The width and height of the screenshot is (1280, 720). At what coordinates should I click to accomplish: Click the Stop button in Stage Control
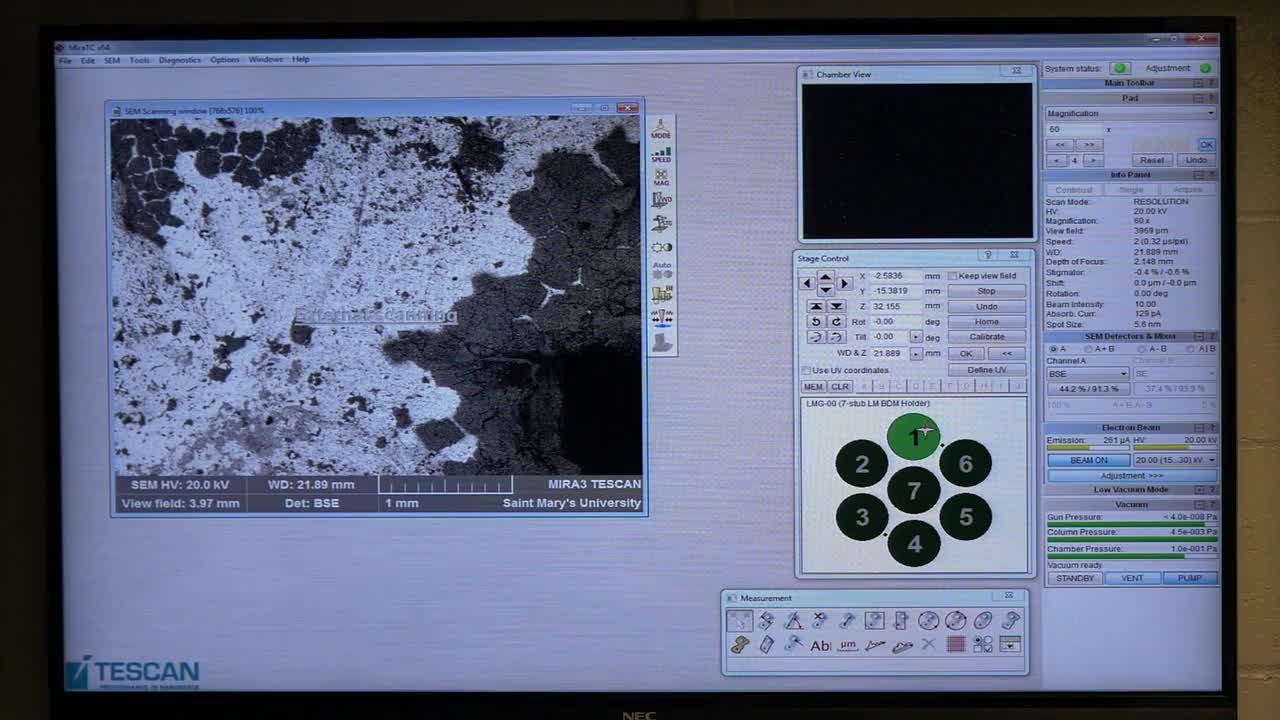click(986, 291)
